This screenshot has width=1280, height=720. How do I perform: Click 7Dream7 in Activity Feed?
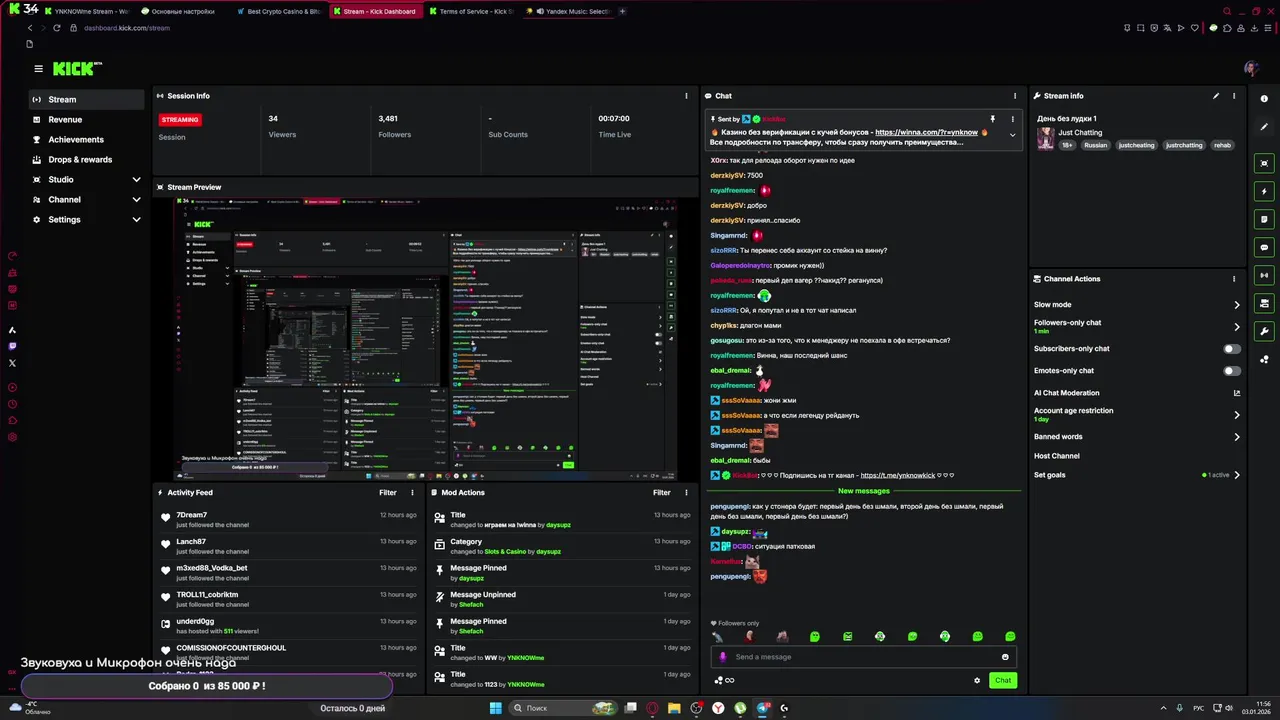[x=192, y=515]
